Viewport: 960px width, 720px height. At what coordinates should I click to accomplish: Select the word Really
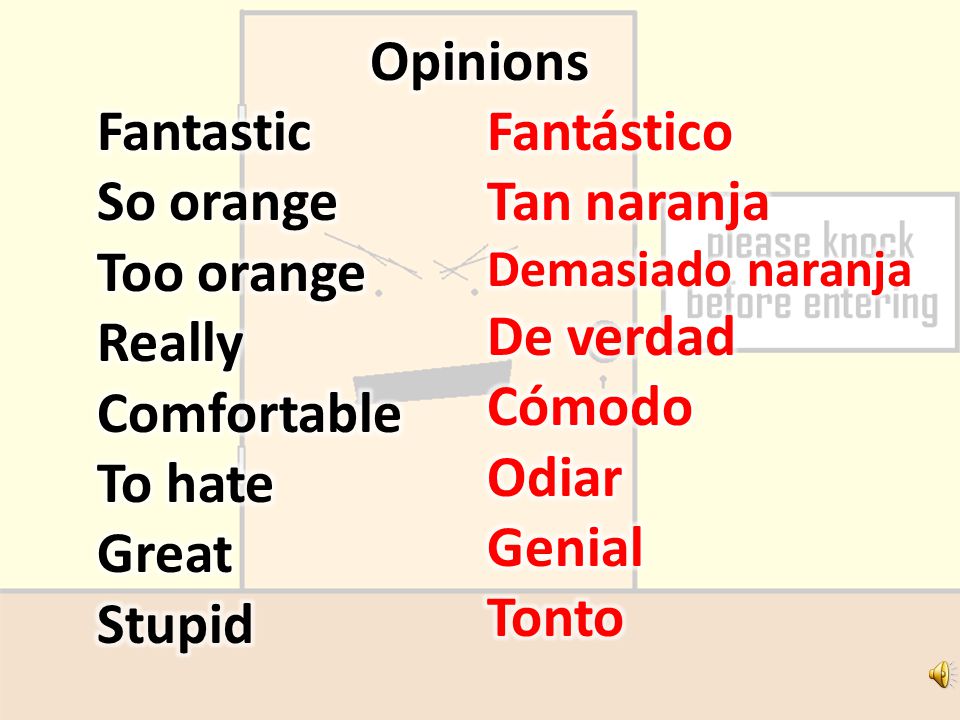pyautogui.click(x=171, y=345)
